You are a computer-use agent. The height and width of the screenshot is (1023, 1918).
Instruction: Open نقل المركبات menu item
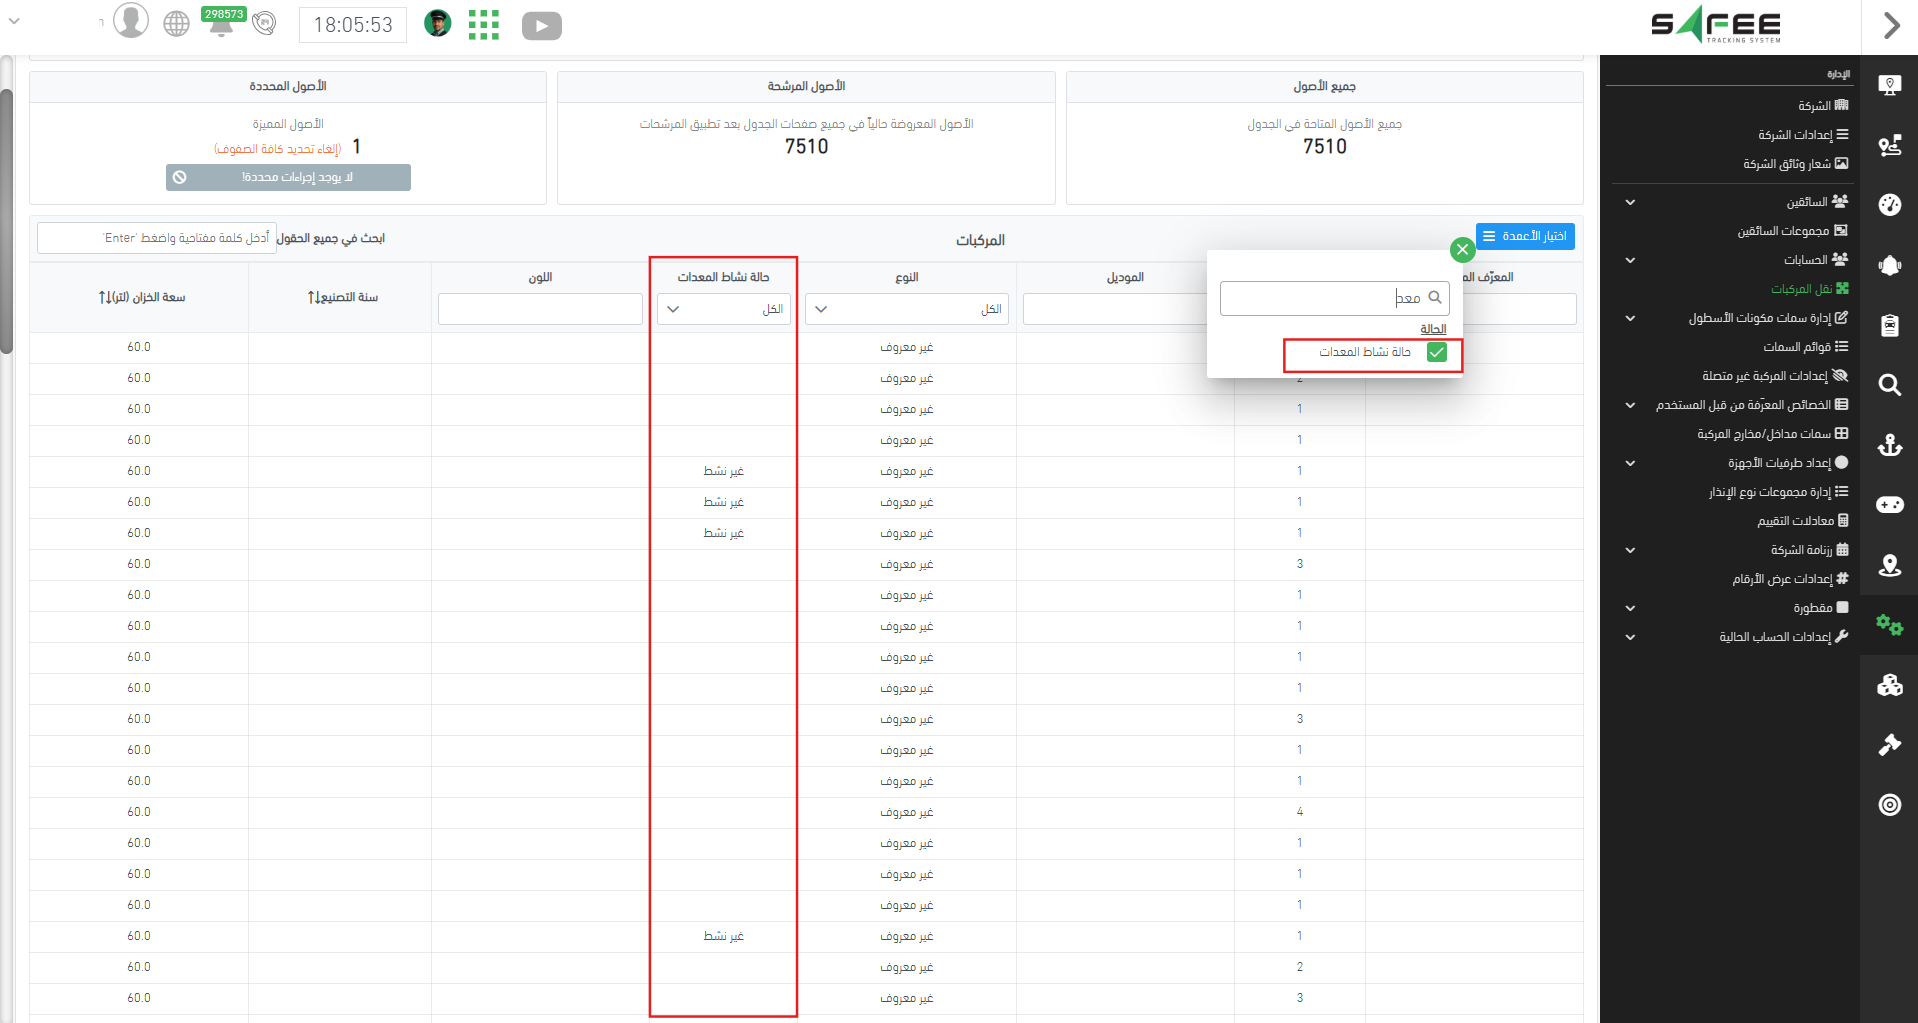pos(1801,289)
